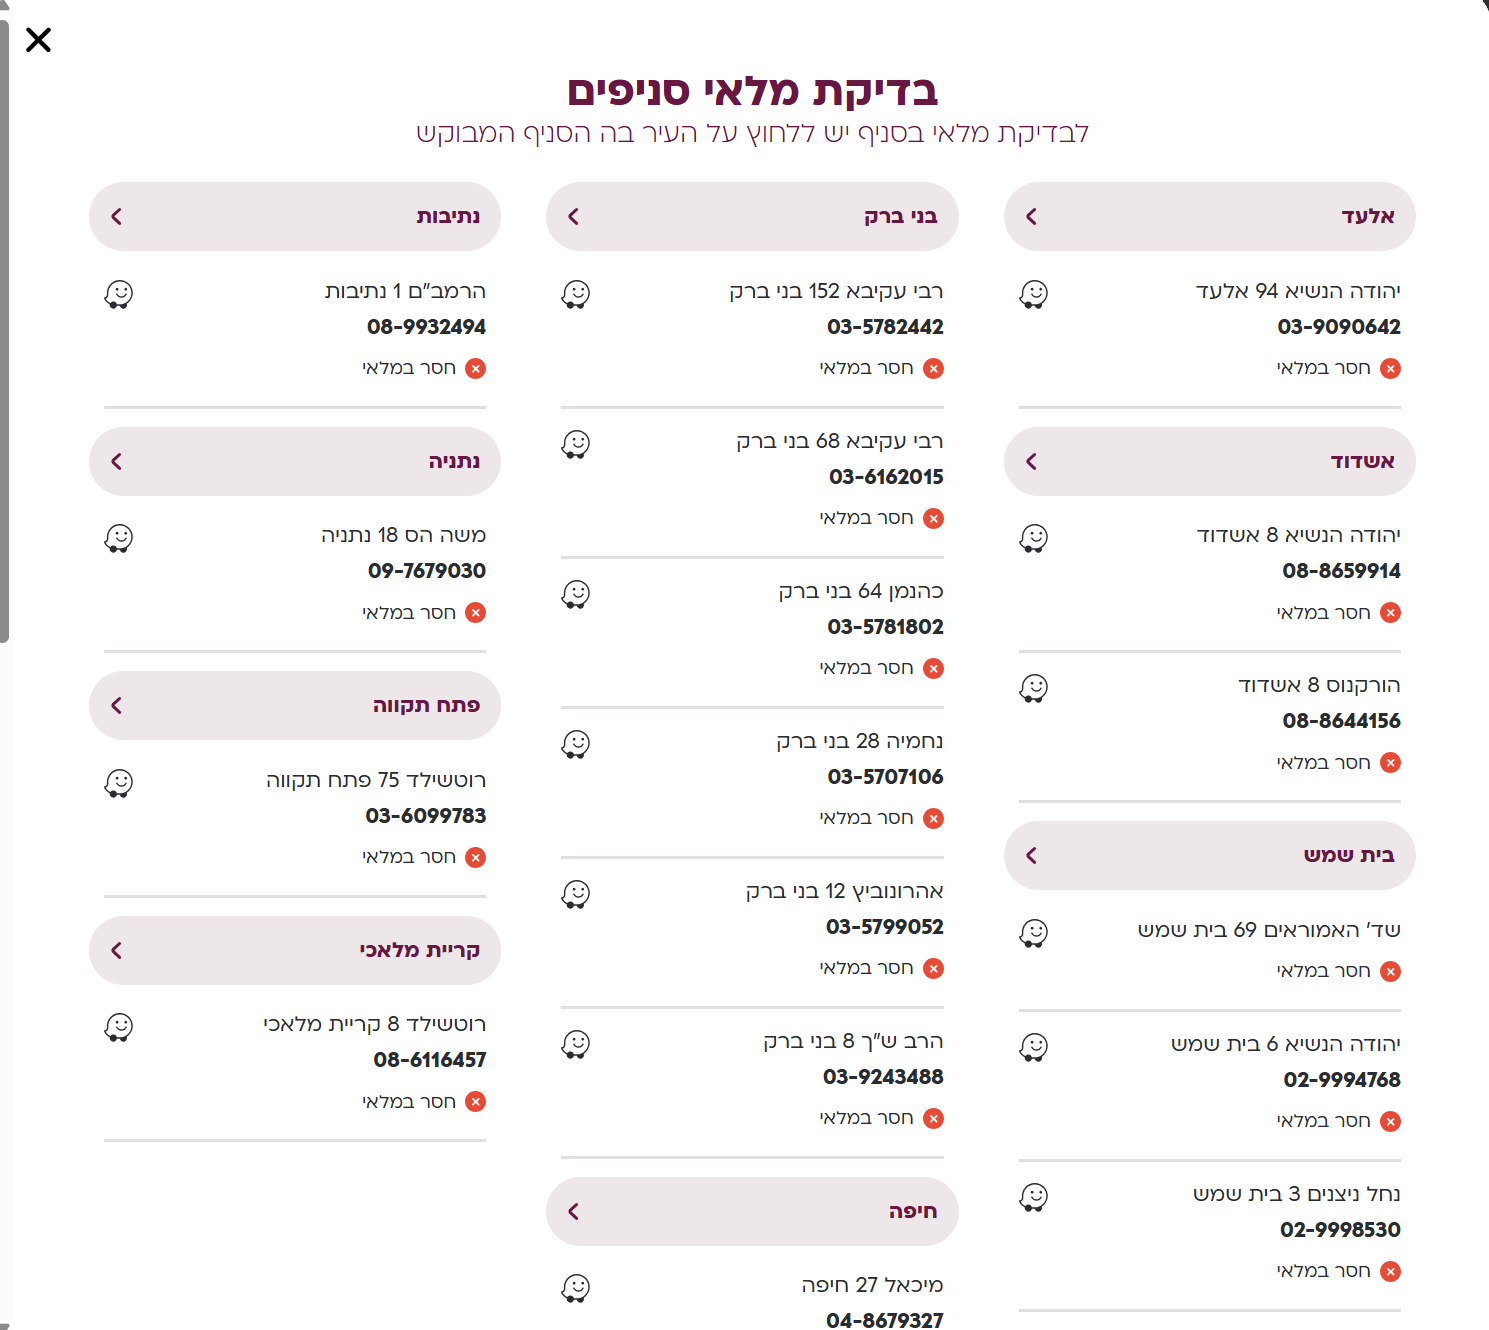
Task: Call the אלעד branch at 03-9090642
Action: [x=1338, y=327]
